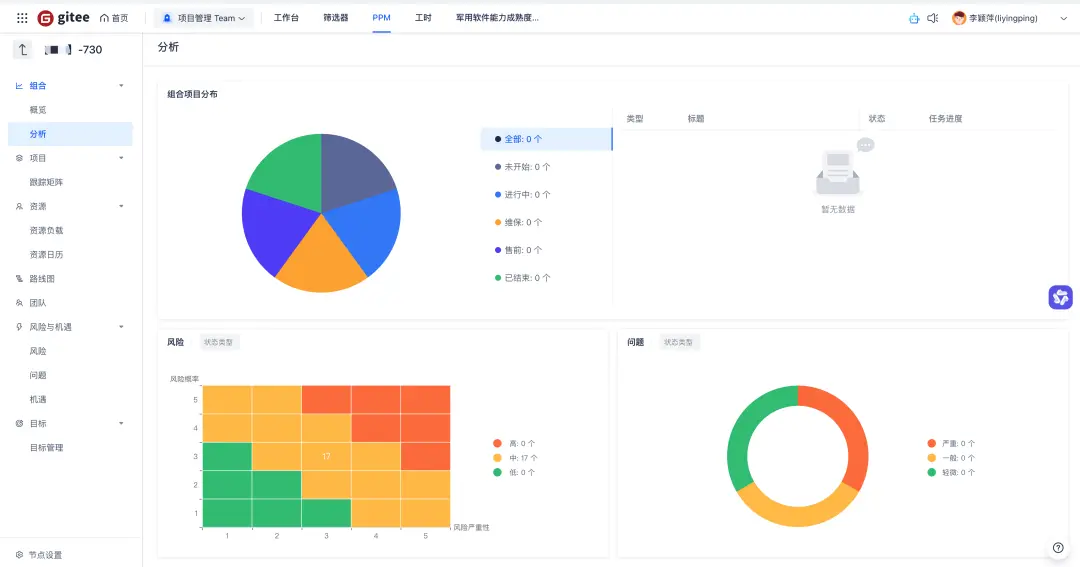The height and width of the screenshot is (567, 1080).
Task: Select the 进行中 legend item
Action: pos(523,194)
